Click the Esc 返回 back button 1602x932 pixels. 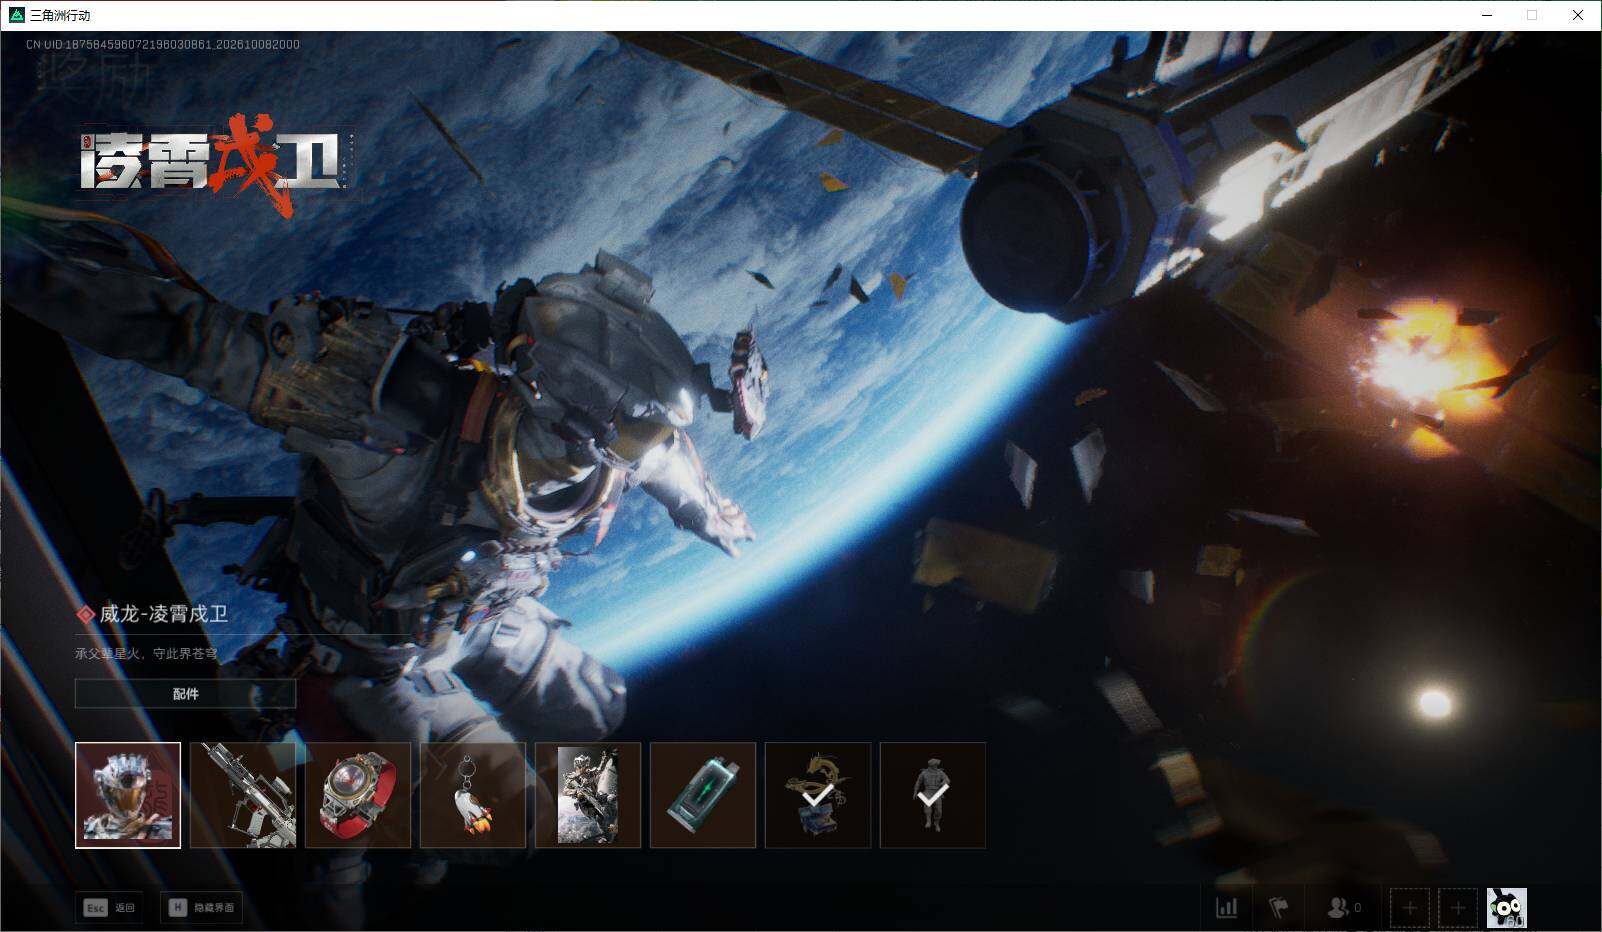click(x=109, y=907)
